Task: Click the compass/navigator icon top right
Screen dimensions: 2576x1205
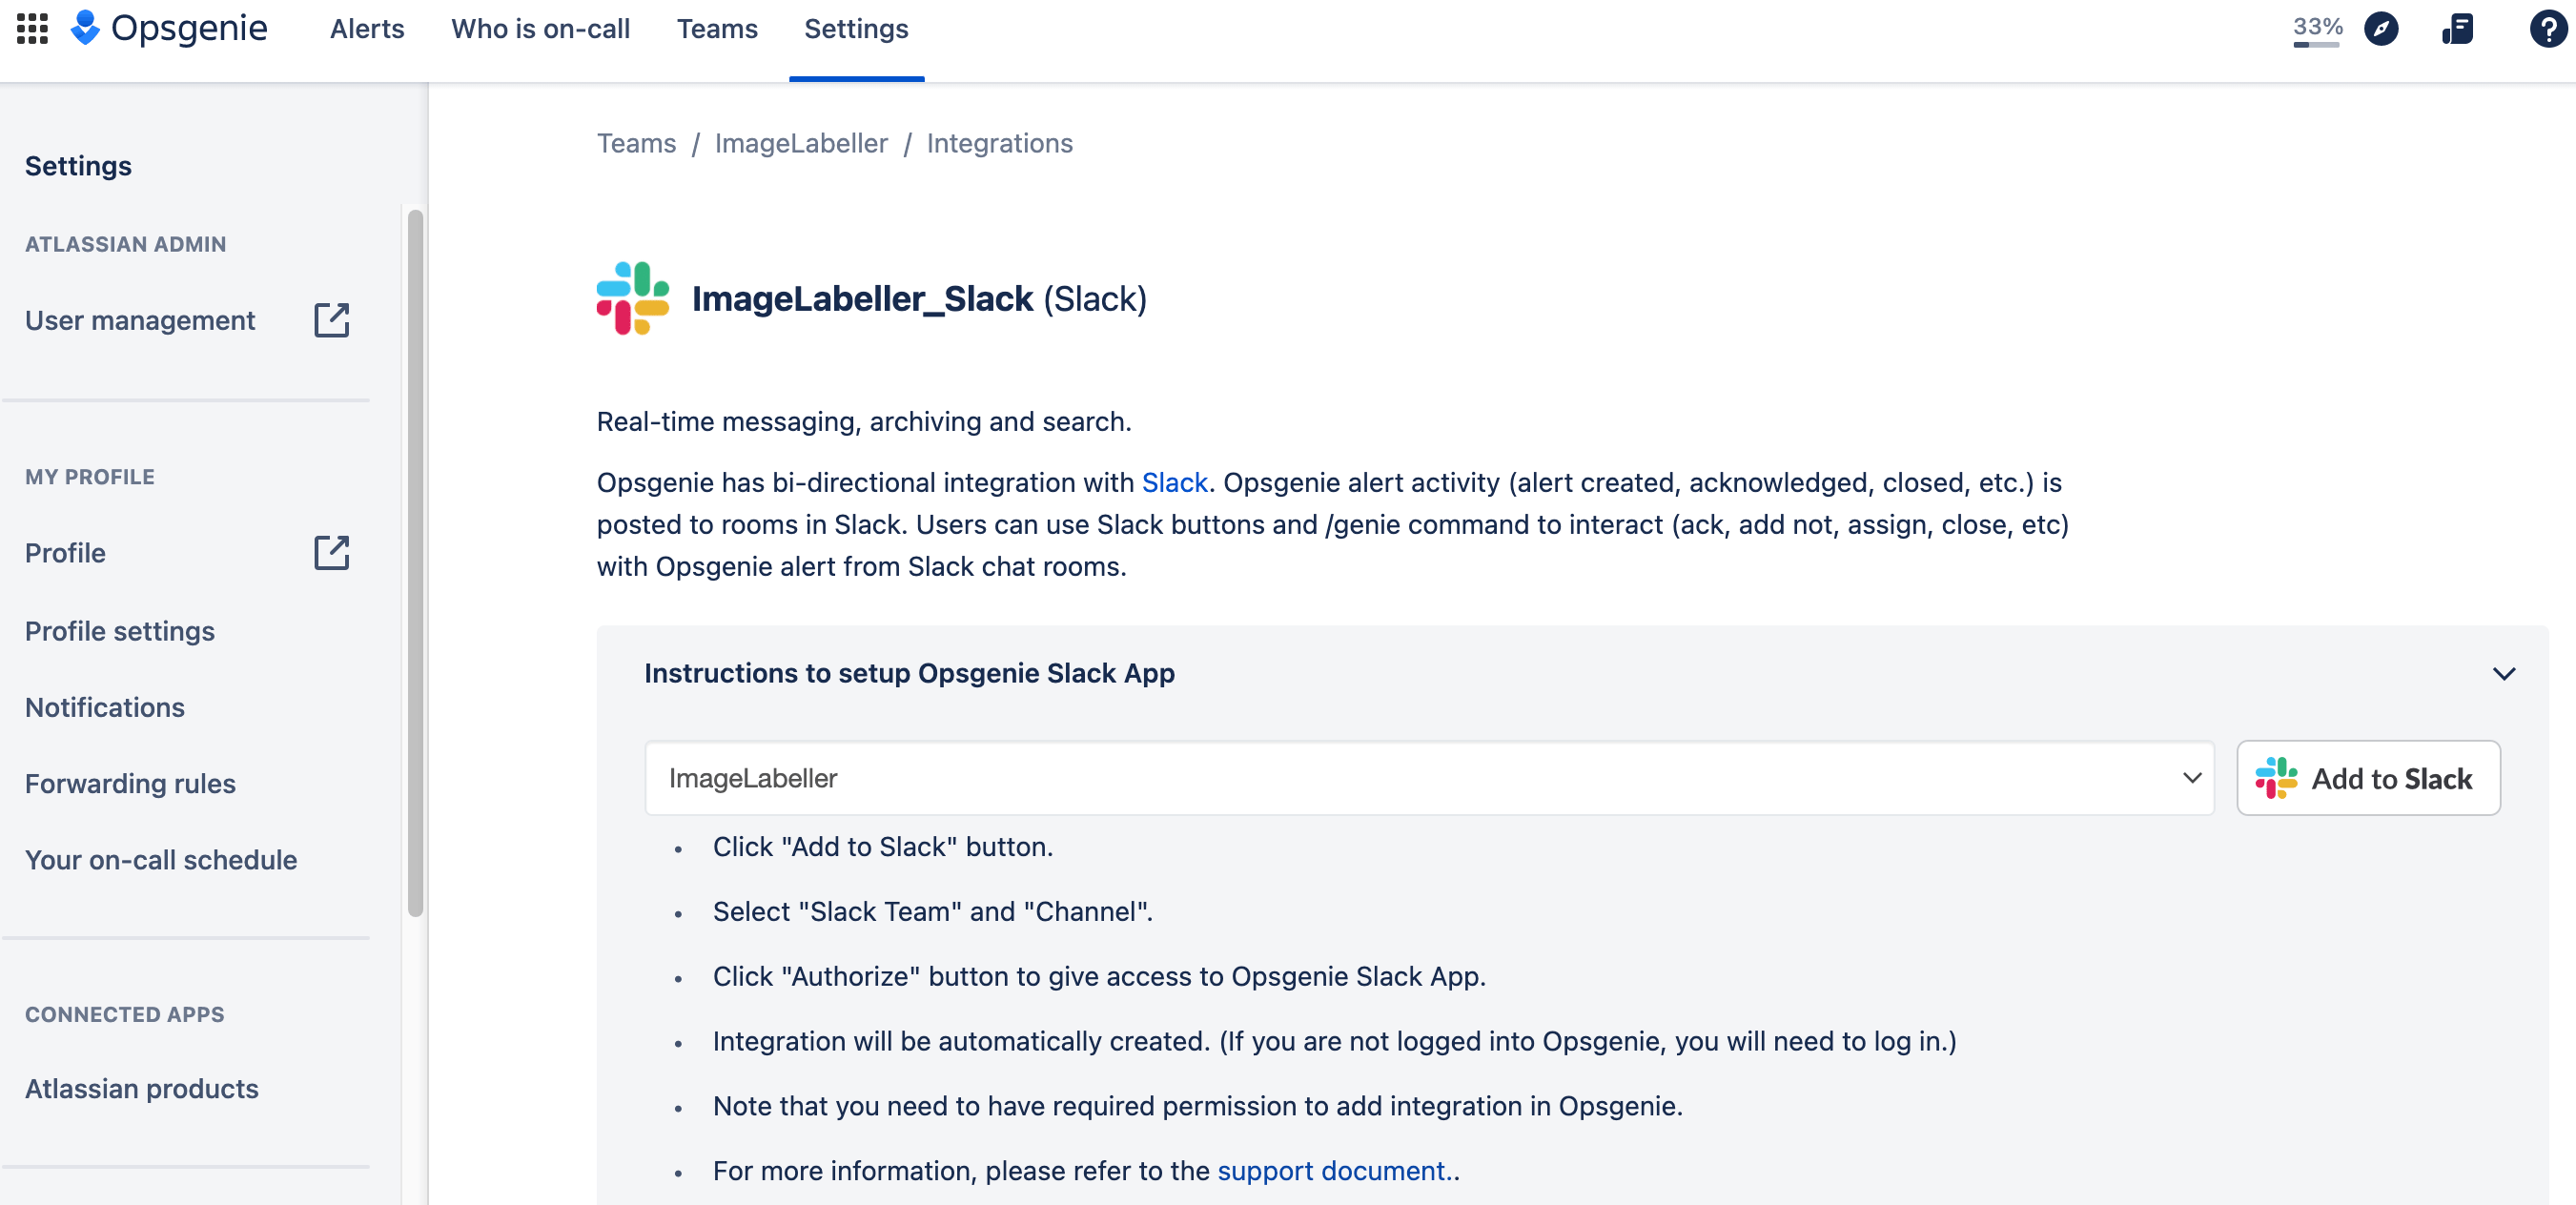Action: (2382, 28)
